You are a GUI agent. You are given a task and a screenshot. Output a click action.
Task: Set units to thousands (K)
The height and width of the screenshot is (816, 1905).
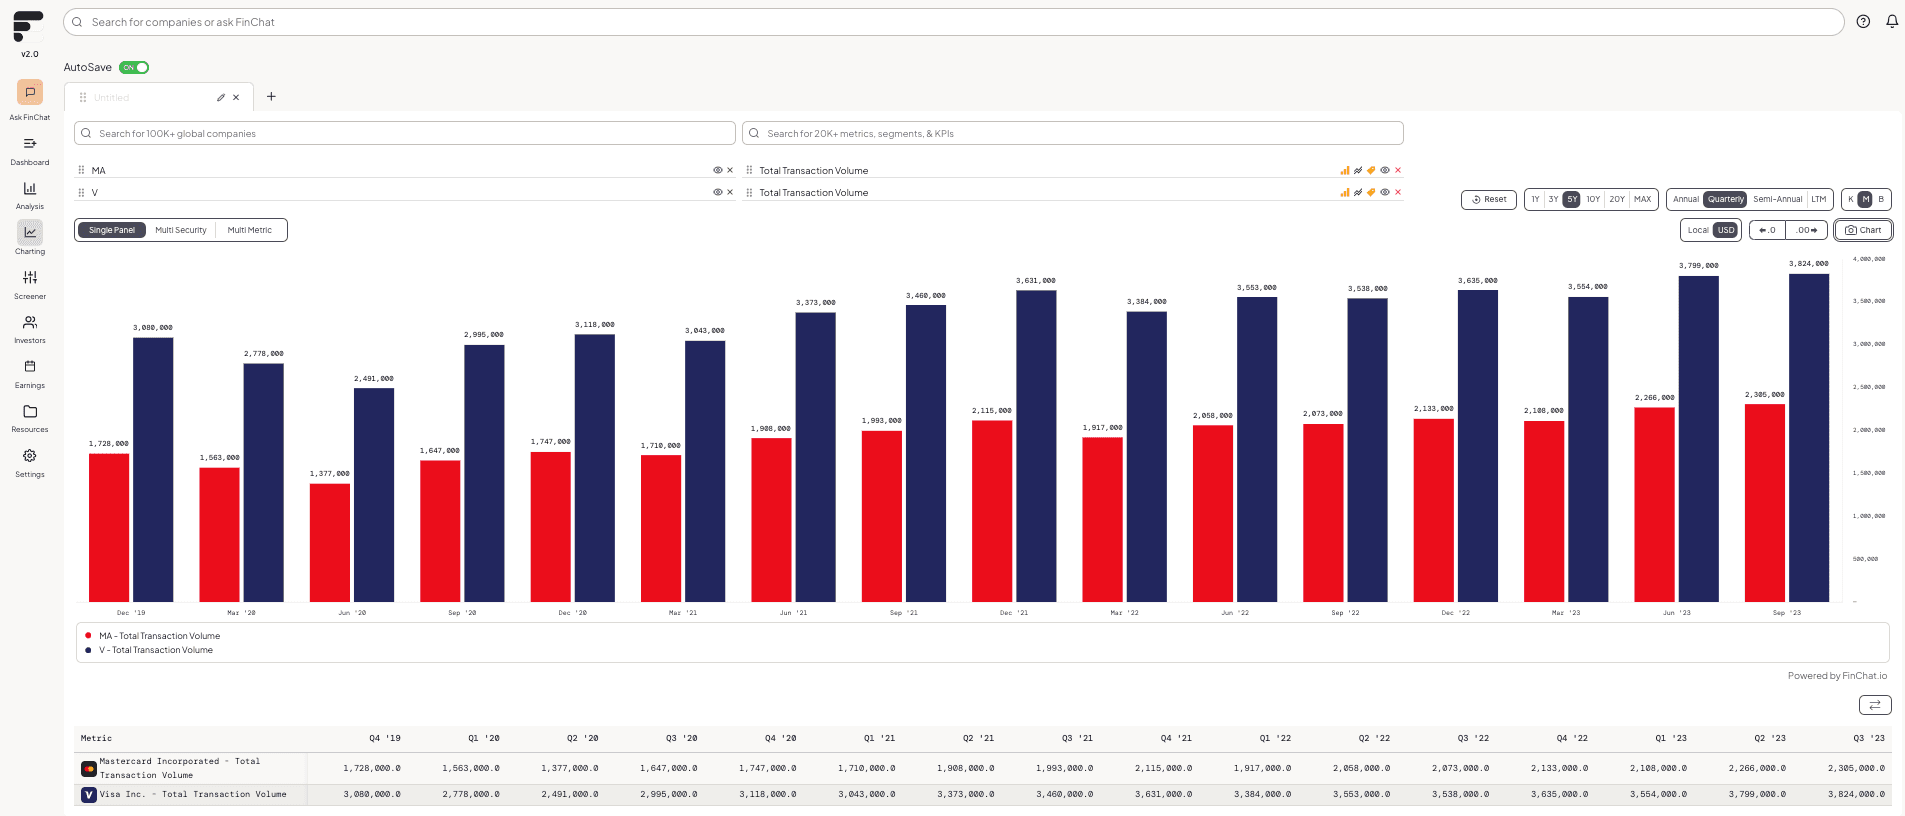point(1850,199)
